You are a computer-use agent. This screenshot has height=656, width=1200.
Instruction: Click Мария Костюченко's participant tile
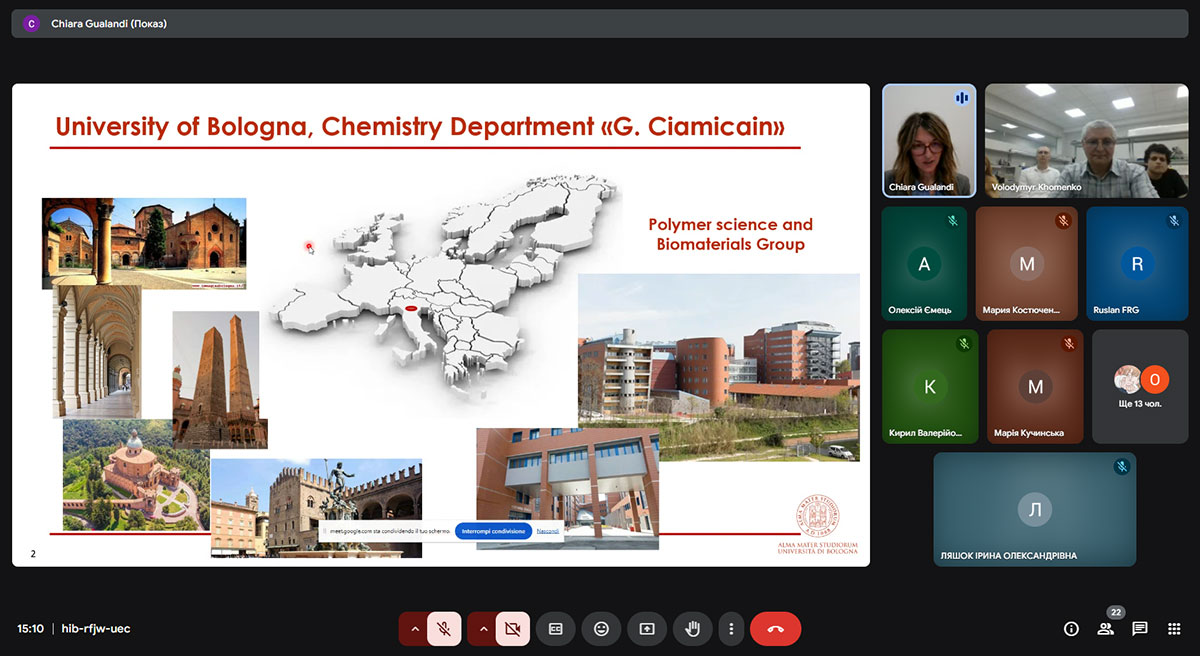coord(1027,264)
